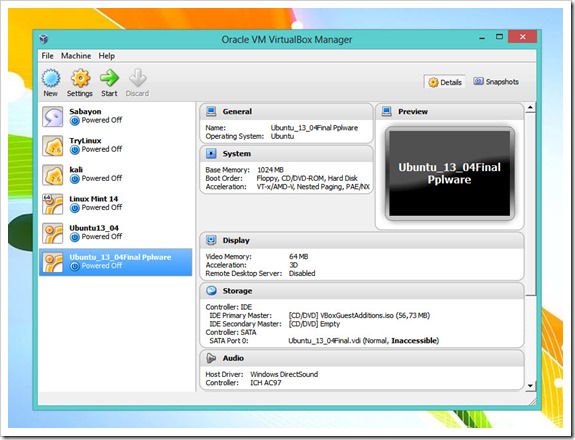Select the kali virtual machine
This screenshot has width=575, height=440.
(116, 175)
